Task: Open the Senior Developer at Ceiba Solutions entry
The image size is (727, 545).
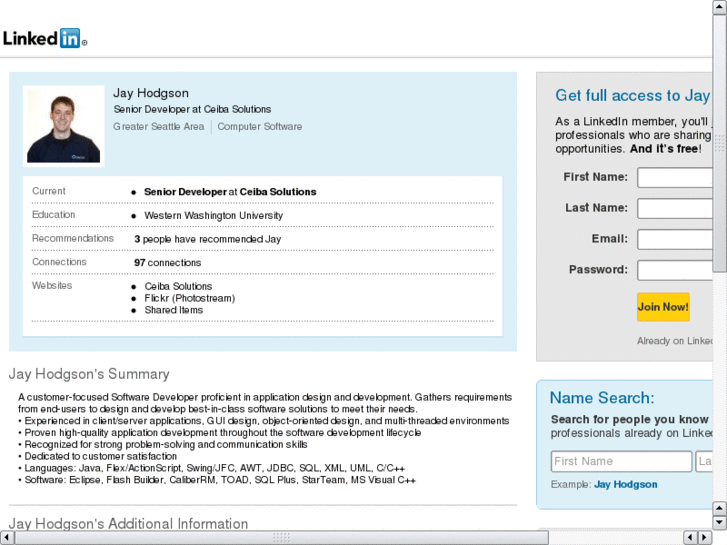Action: pyautogui.click(x=230, y=192)
